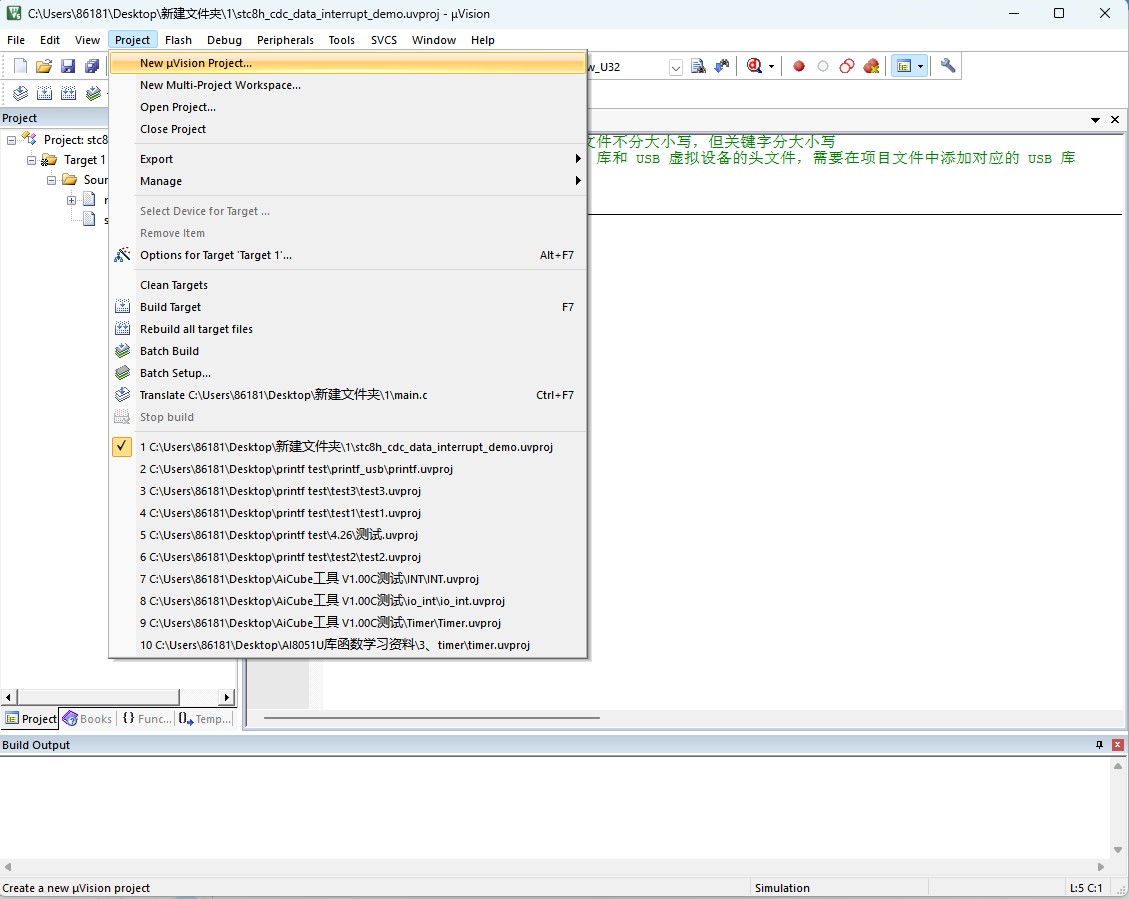Open the File menu
Screen dimensions: 1129x899
coord(16,40)
